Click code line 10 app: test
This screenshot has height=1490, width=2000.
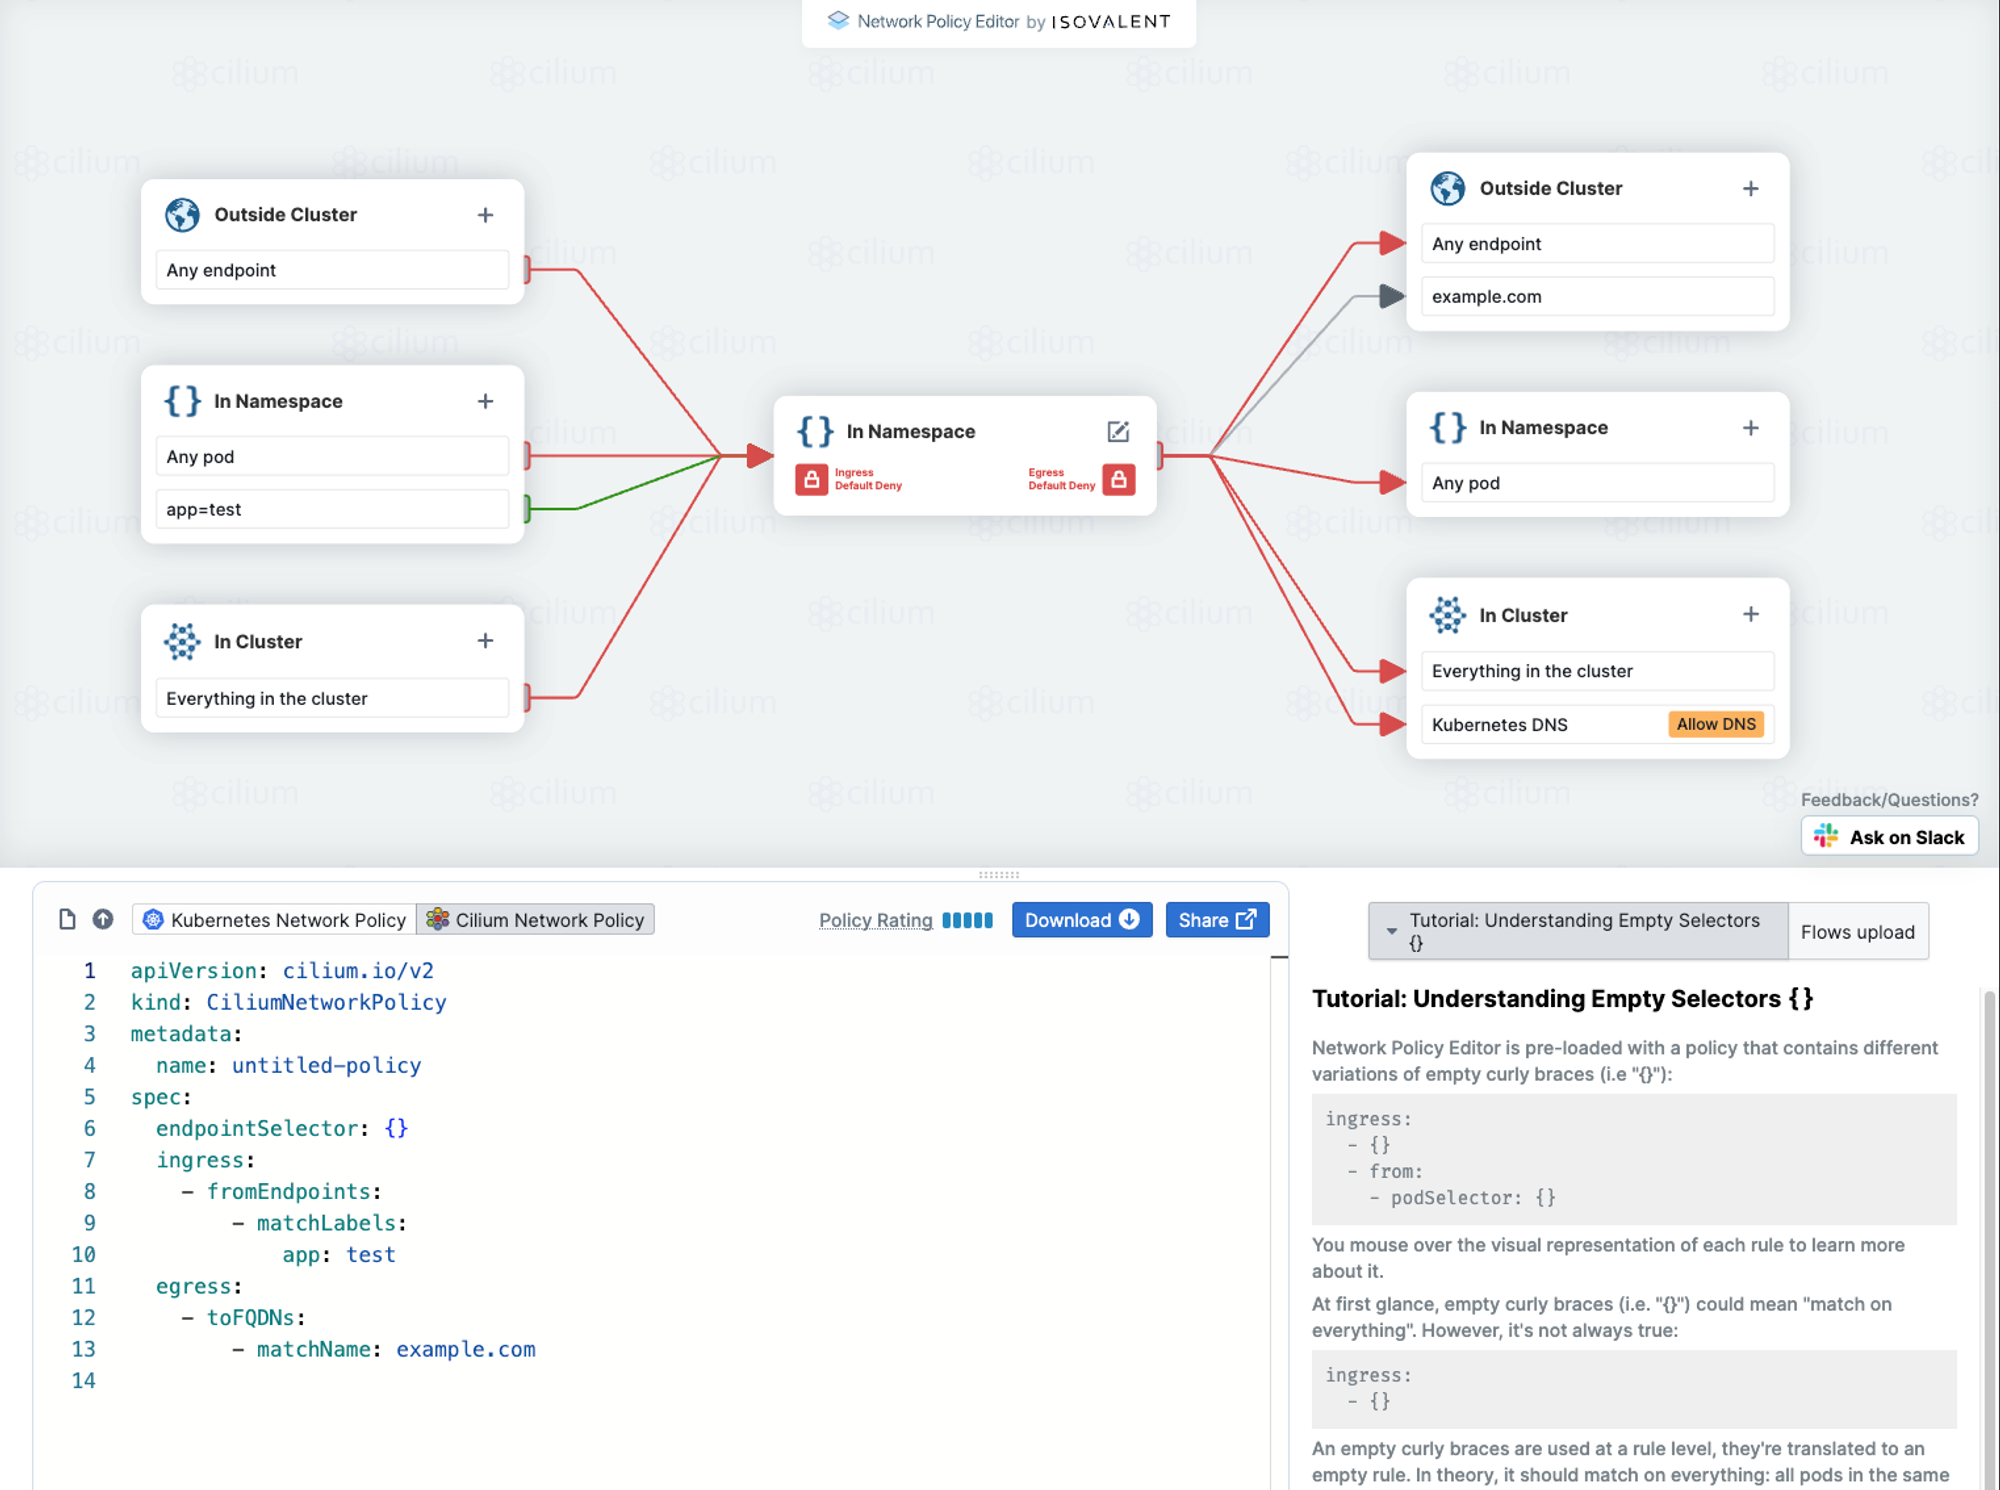339,1254
